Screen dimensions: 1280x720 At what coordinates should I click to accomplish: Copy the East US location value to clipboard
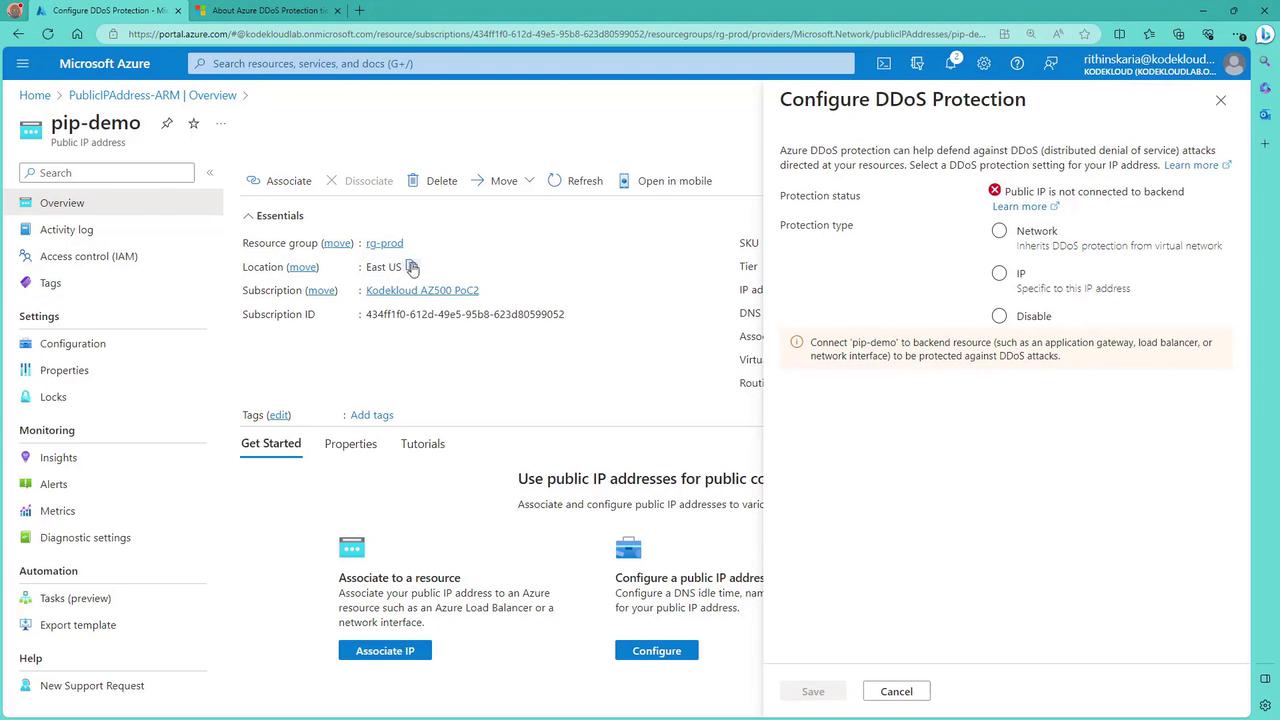coord(412,267)
